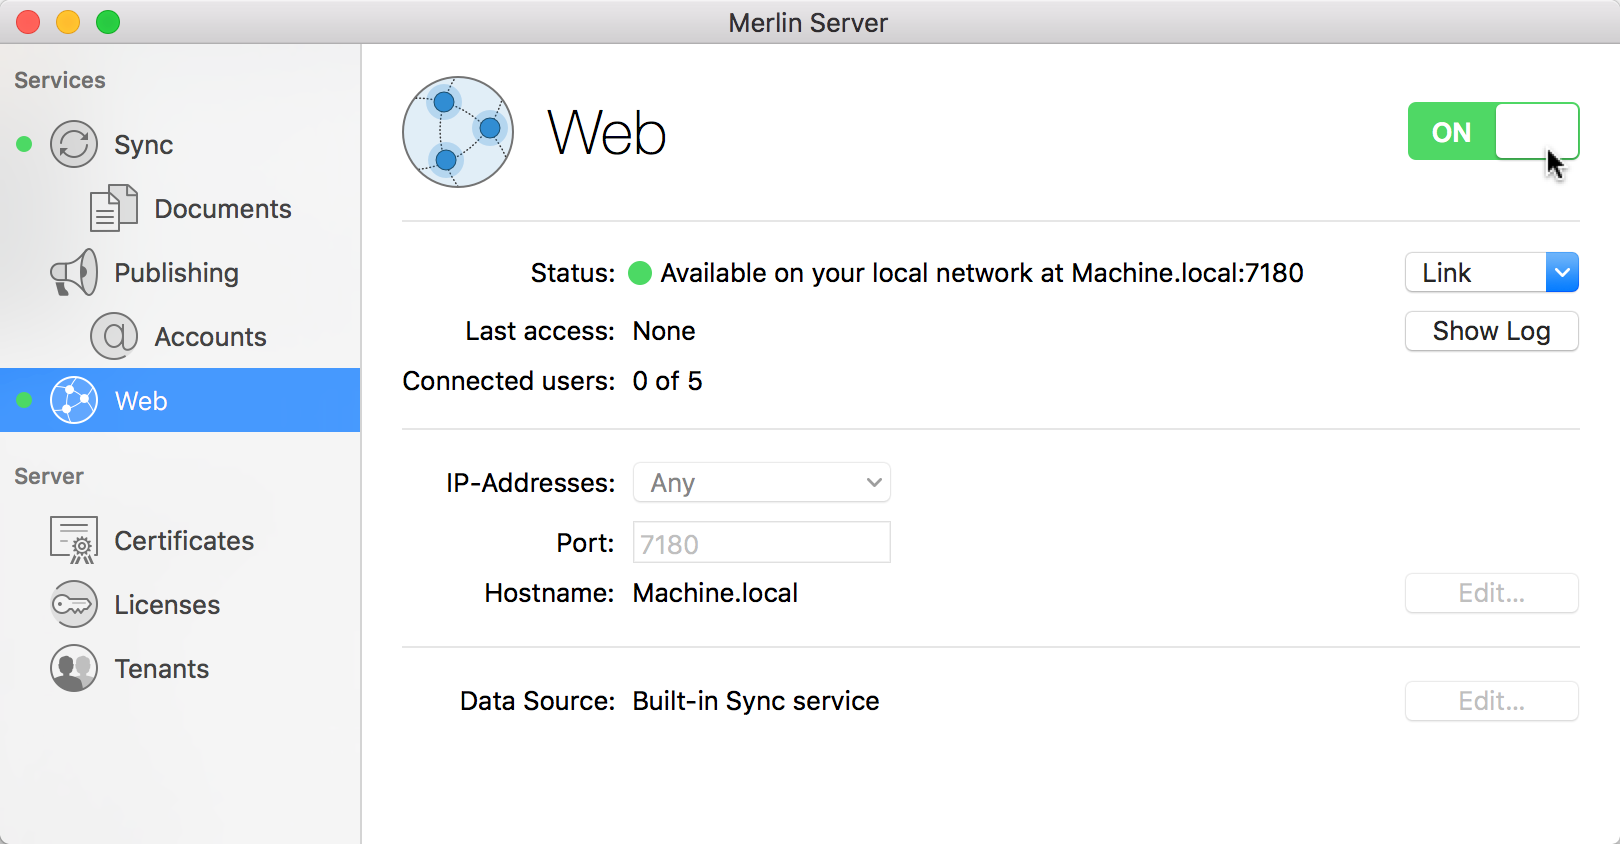The height and width of the screenshot is (844, 1620).
Task: Click the Sync service icon
Action: (x=74, y=144)
